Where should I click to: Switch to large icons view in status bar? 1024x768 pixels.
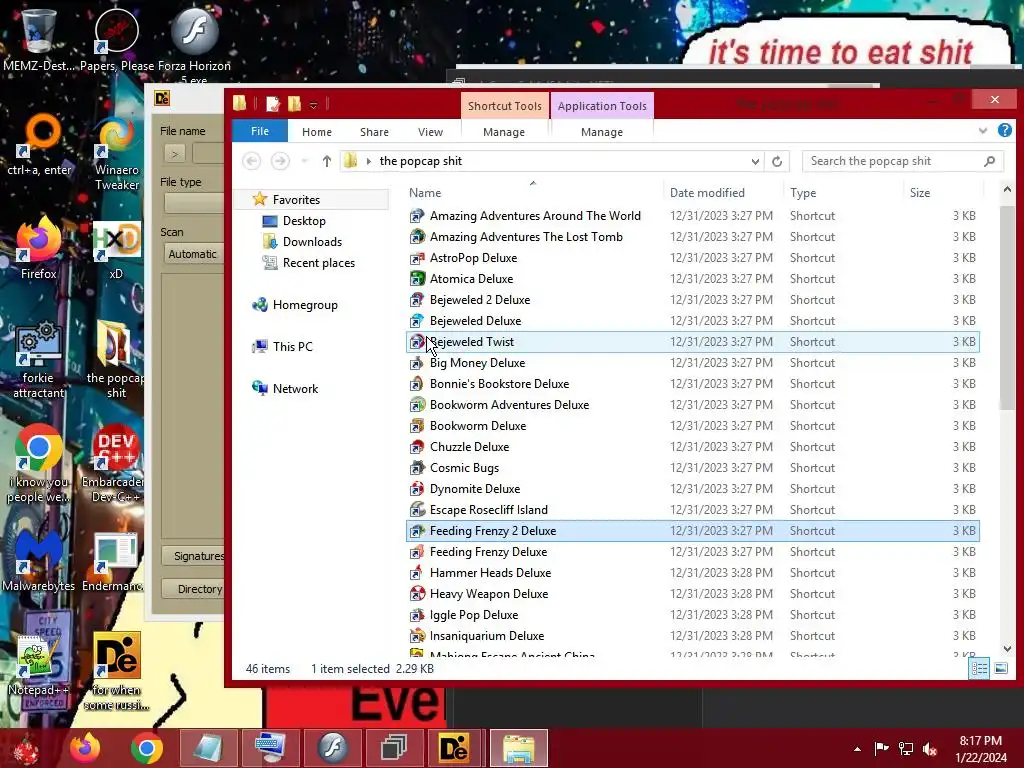point(1000,668)
